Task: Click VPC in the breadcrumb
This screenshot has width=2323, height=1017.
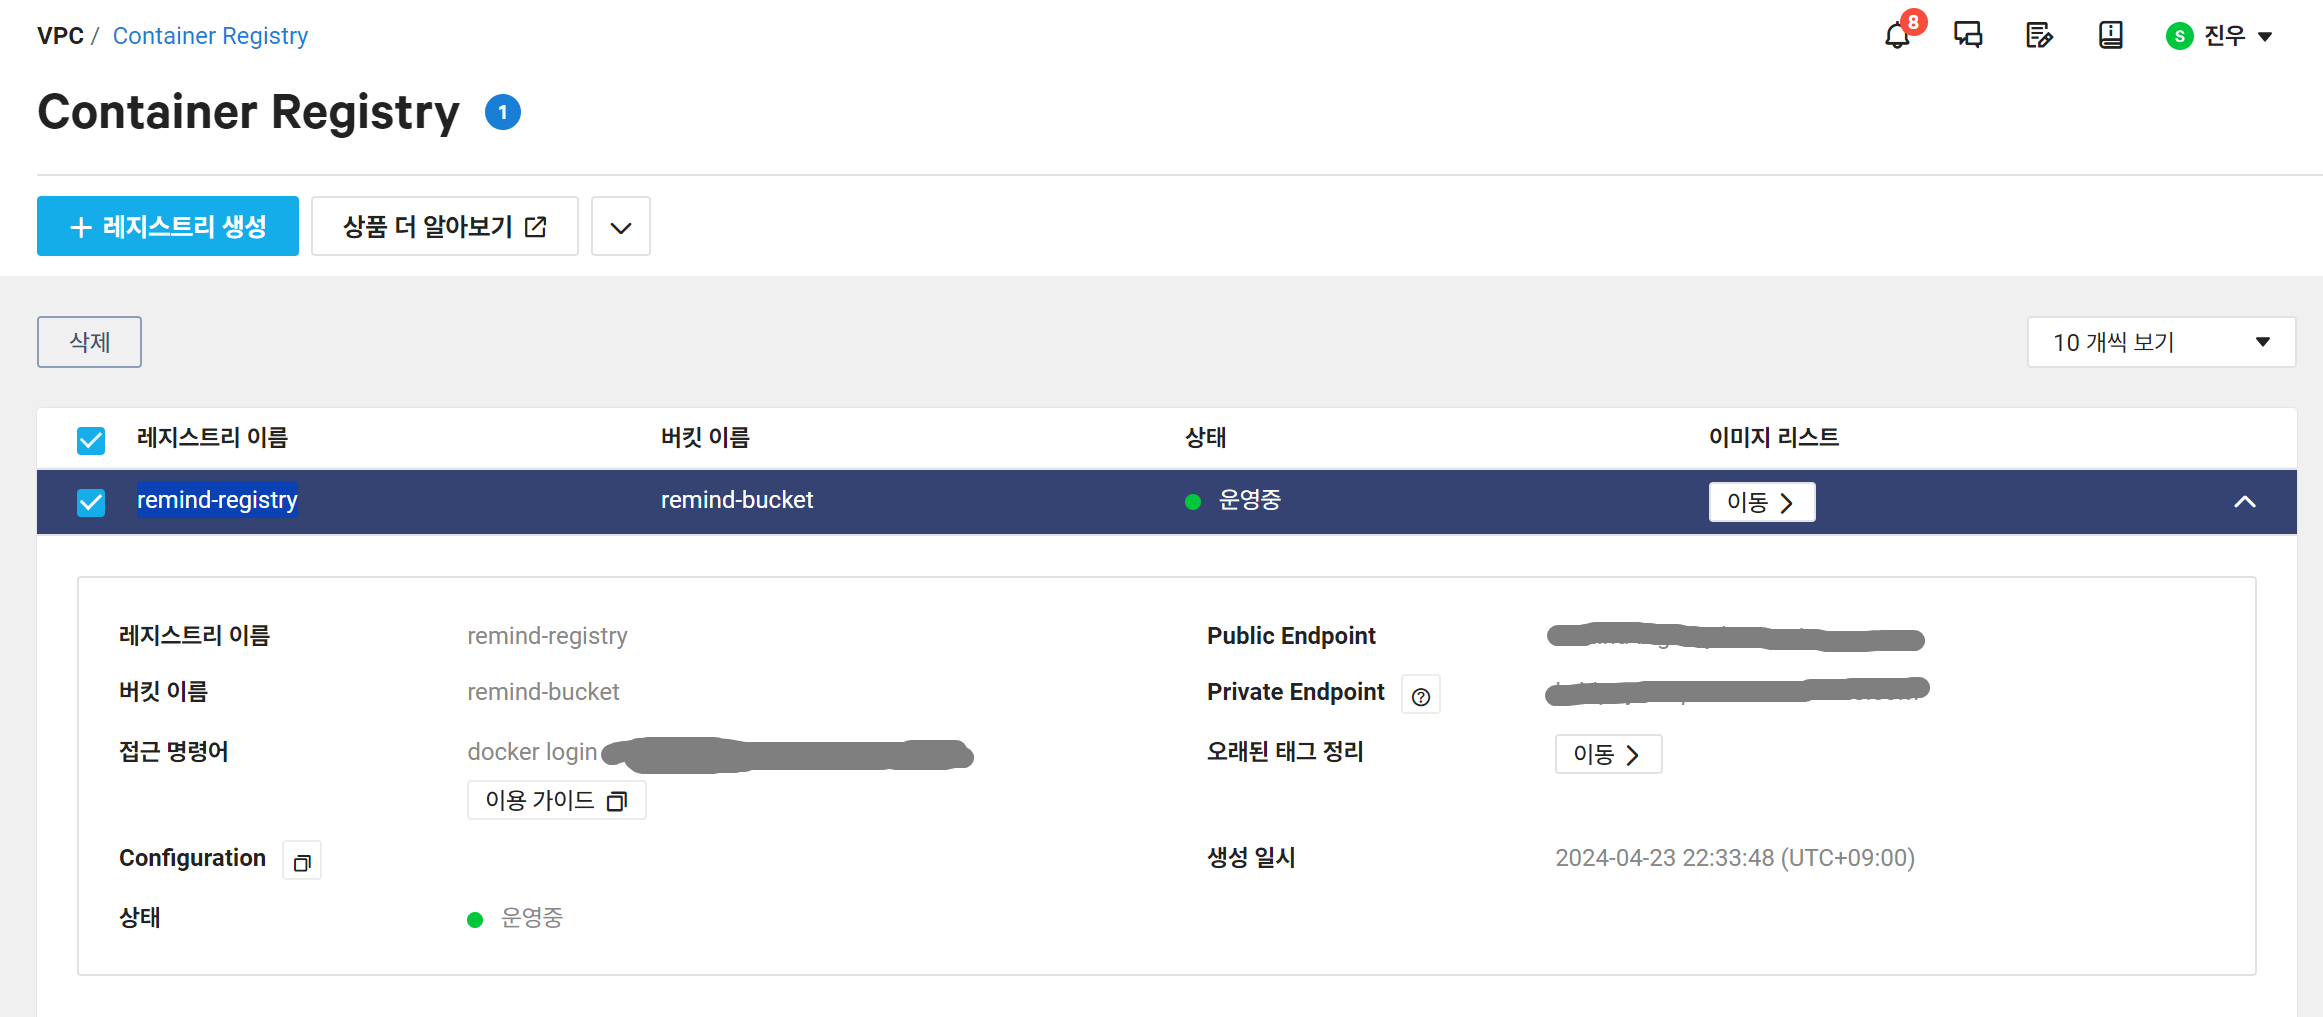Action: (60, 35)
